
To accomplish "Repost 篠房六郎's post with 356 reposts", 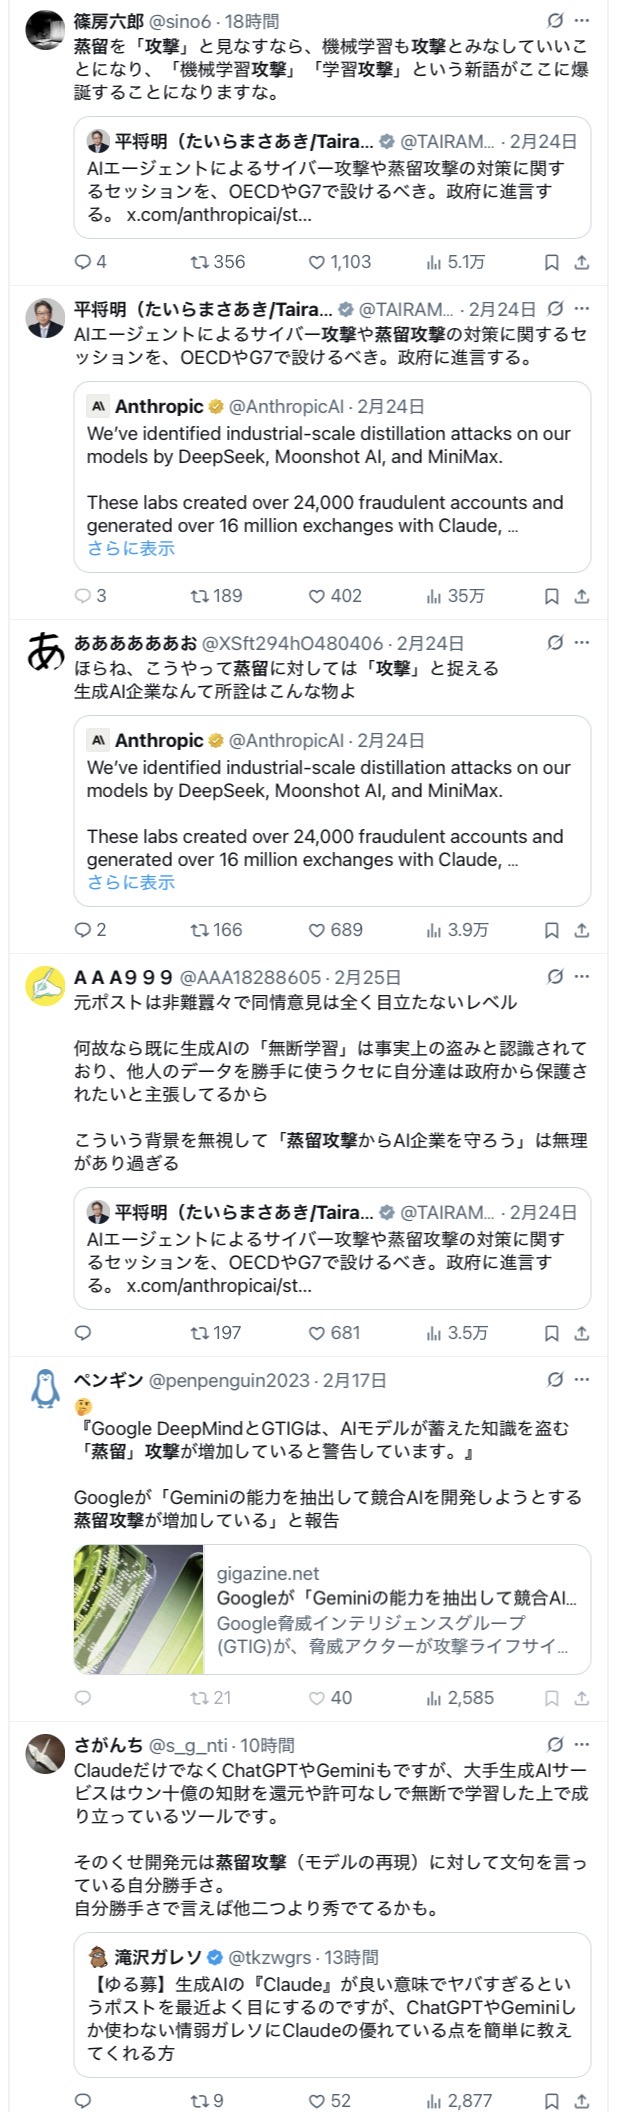I will [201, 262].
